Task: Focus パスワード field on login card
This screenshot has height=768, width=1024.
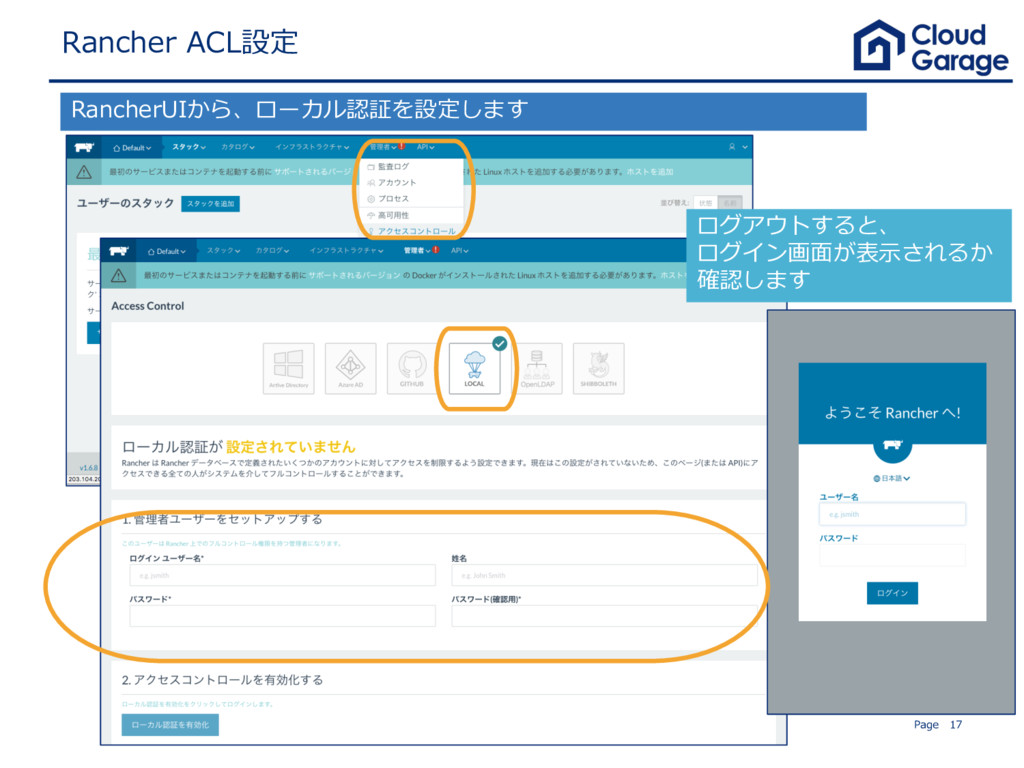Action: [892, 555]
